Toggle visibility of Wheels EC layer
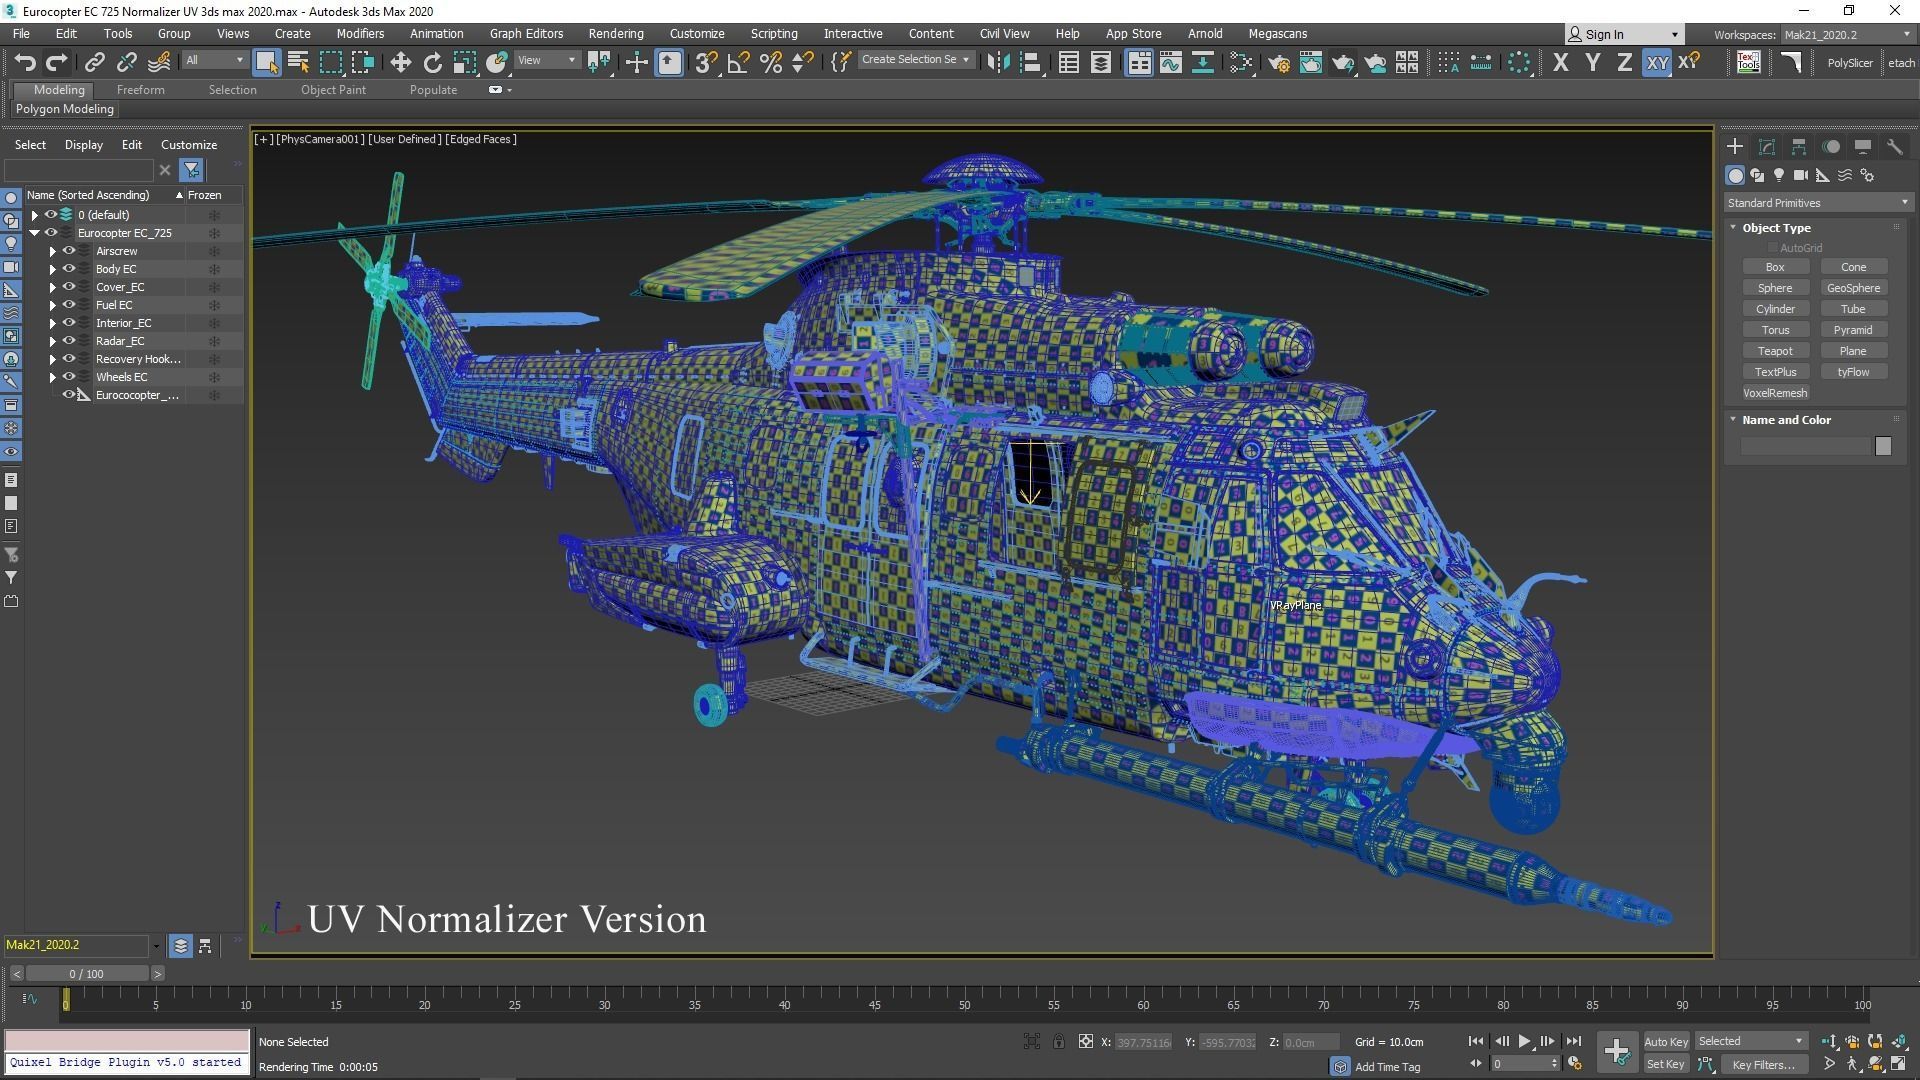This screenshot has width=1920, height=1080. [69, 377]
